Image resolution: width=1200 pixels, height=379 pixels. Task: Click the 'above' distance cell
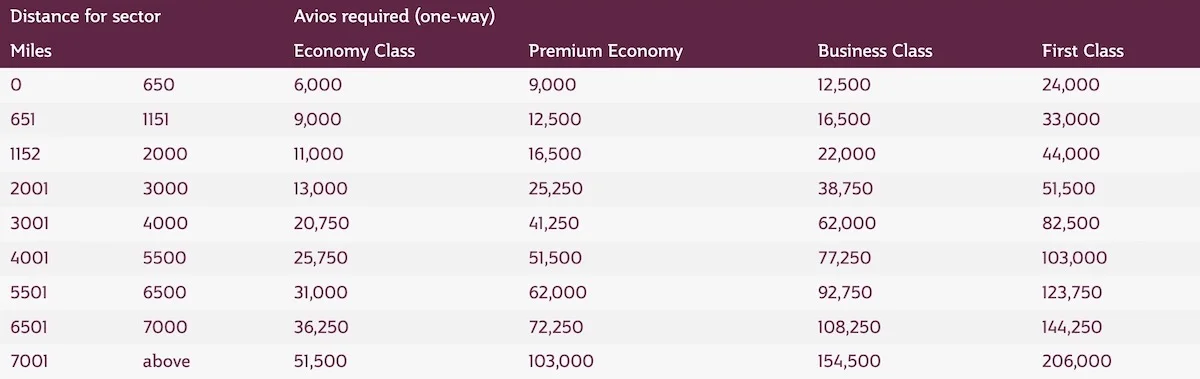[x=166, y=362]
